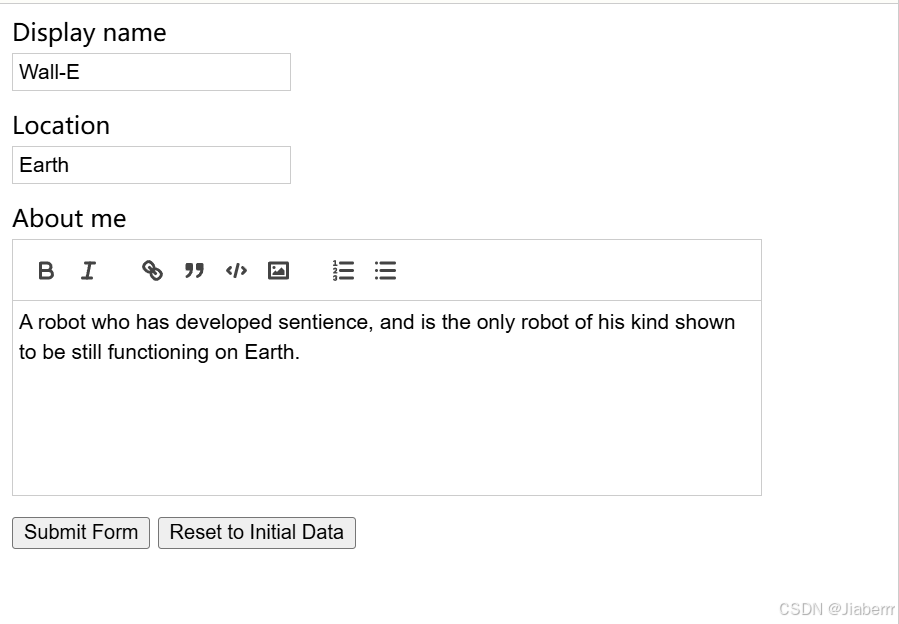Viewport: 899px width, 624px height.
Task: Click the Display name label
Action: pos(89,33)
